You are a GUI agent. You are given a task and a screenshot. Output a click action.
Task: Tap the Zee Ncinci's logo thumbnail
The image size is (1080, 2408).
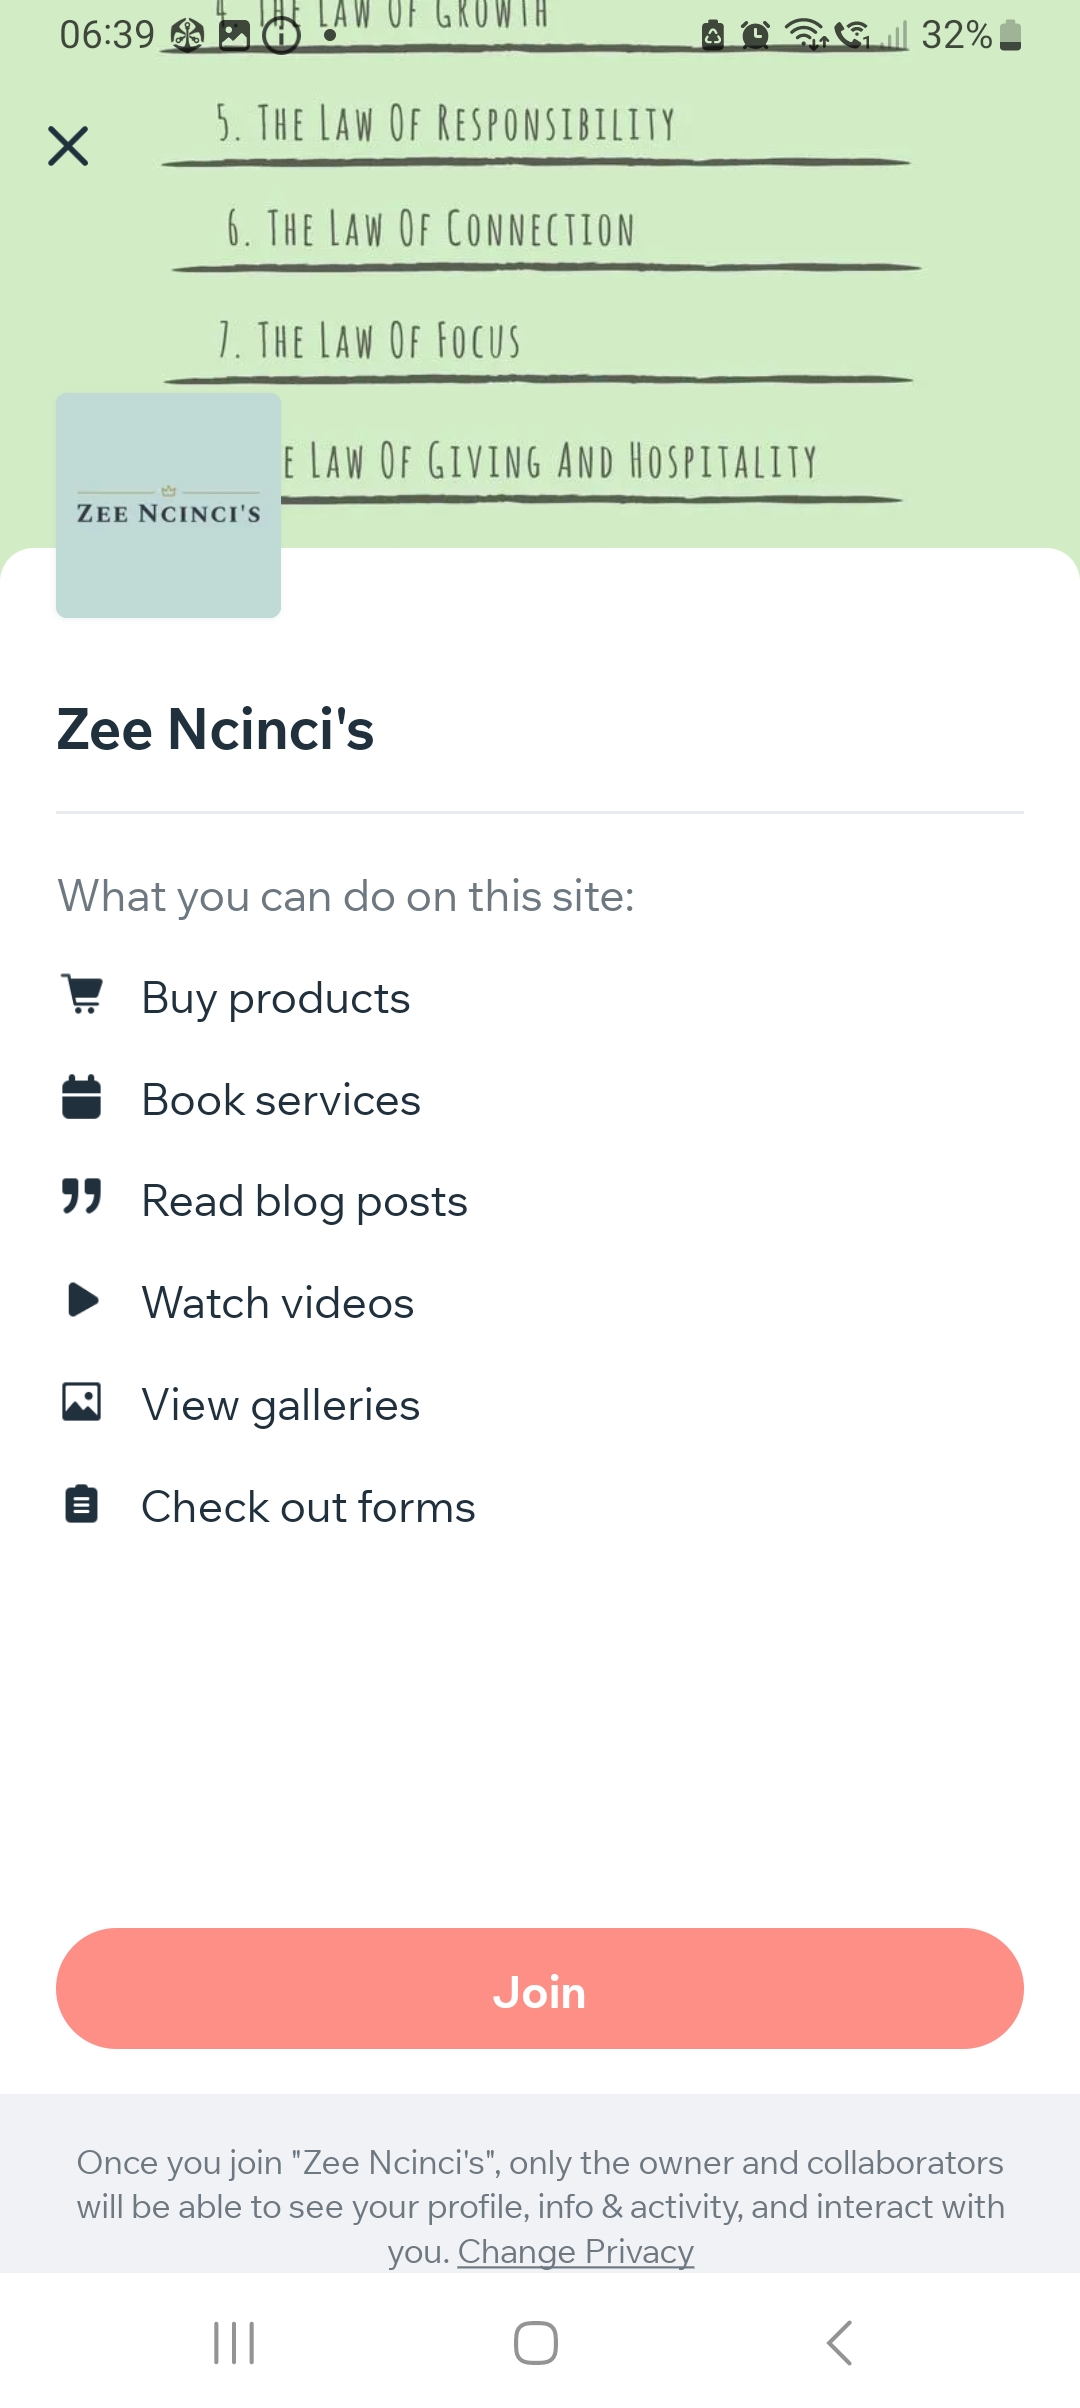168,505
